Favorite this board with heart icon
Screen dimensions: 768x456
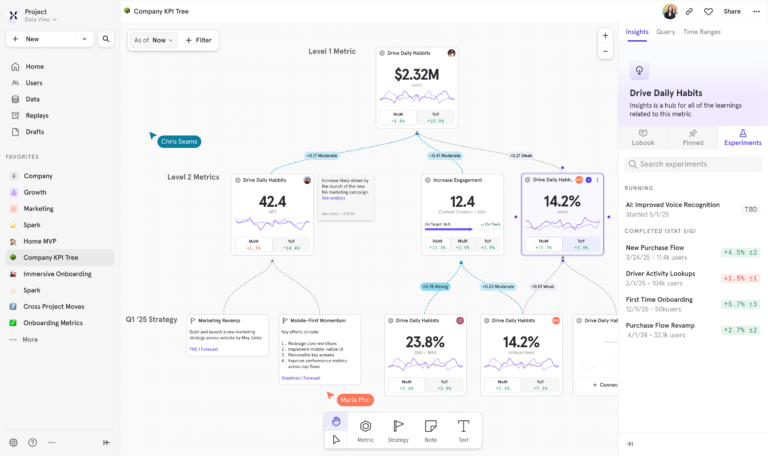pyautogui.click(x=708, y=11)
